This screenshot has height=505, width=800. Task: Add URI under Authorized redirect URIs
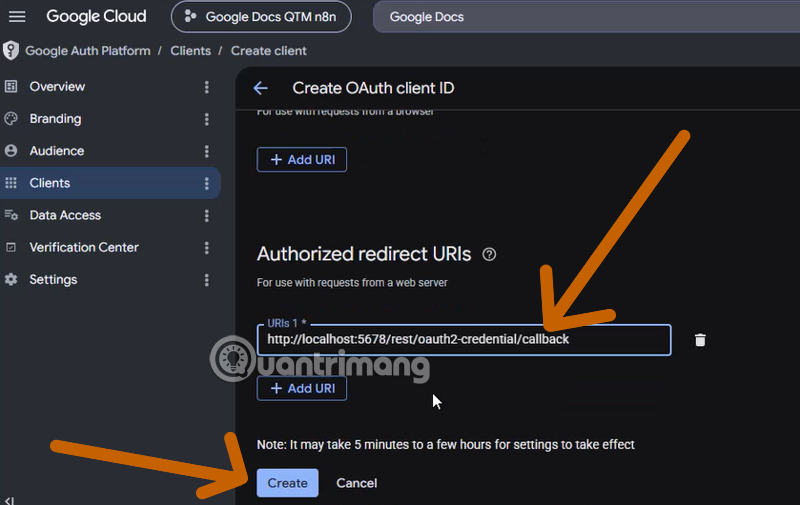point(302,388)
